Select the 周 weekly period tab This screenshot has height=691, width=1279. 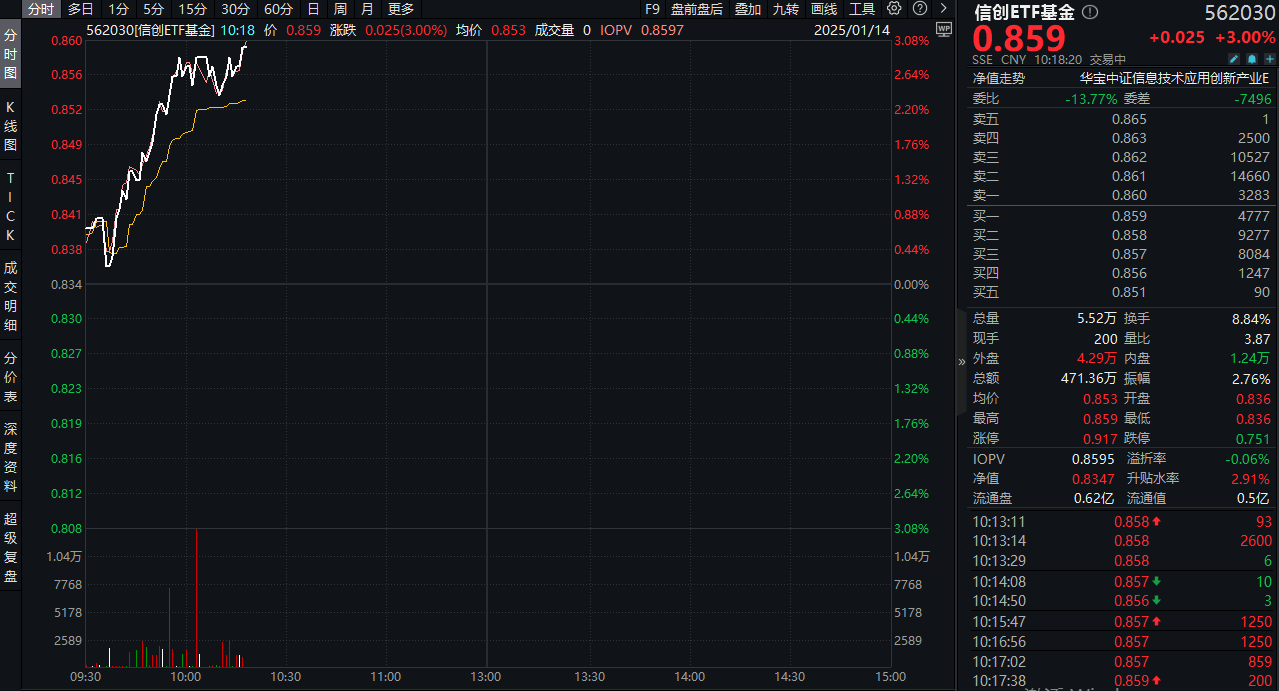coord(340,9)
